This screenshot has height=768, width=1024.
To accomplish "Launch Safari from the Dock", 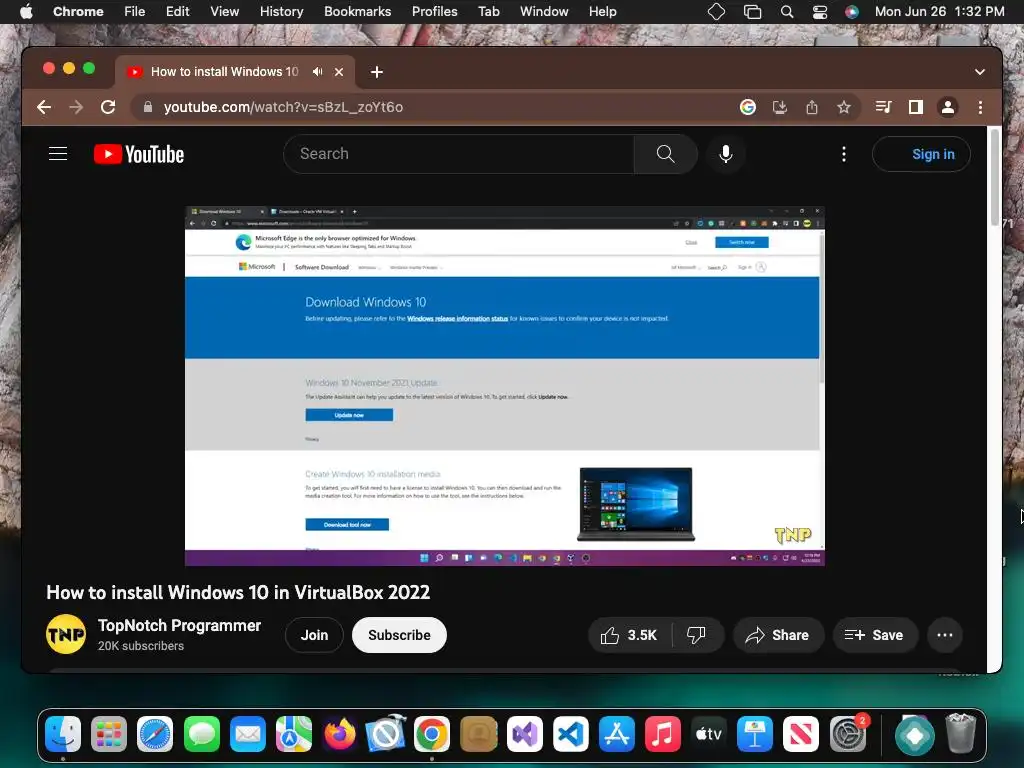I will point(155,734).
